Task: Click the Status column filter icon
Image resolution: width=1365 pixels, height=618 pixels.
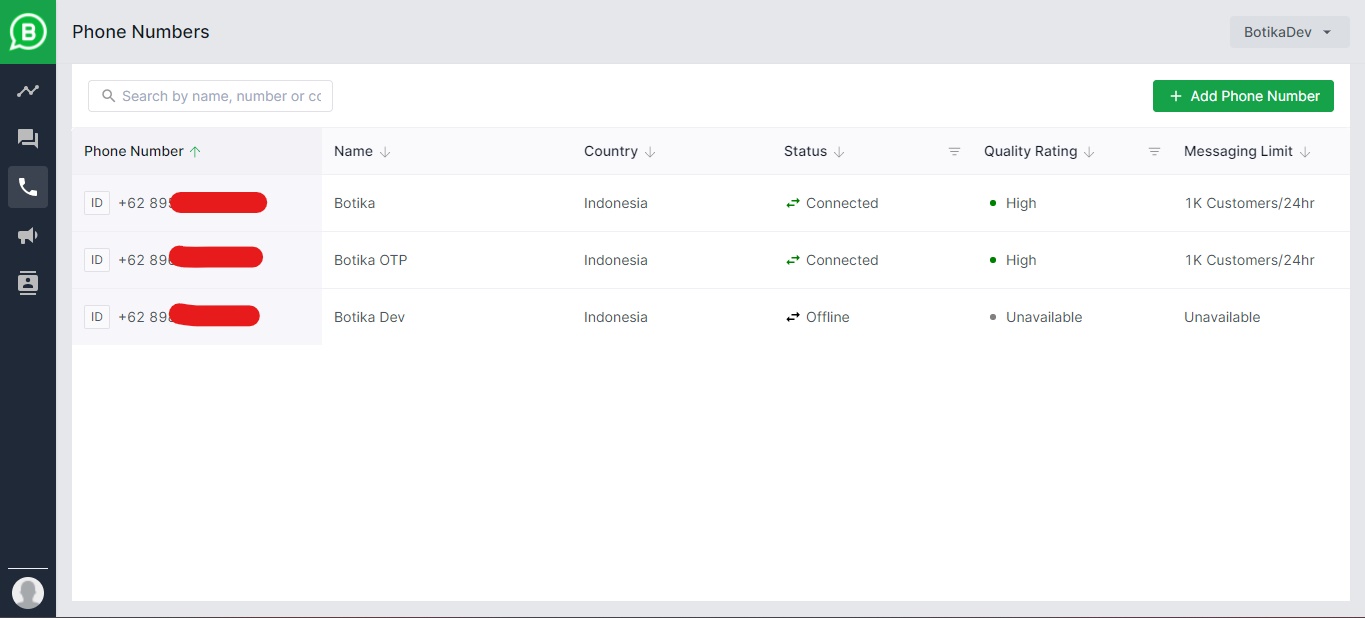Action: tap(954, 152)
